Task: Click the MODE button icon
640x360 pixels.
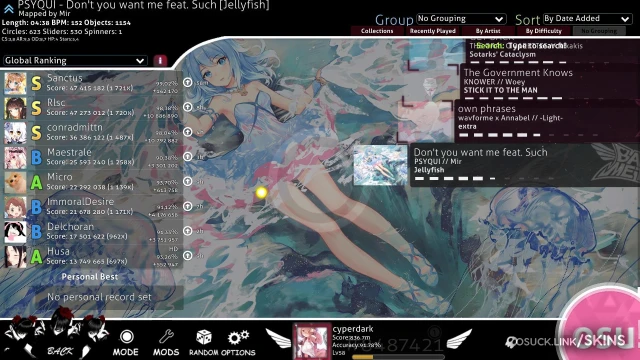Action: [126, 337]
